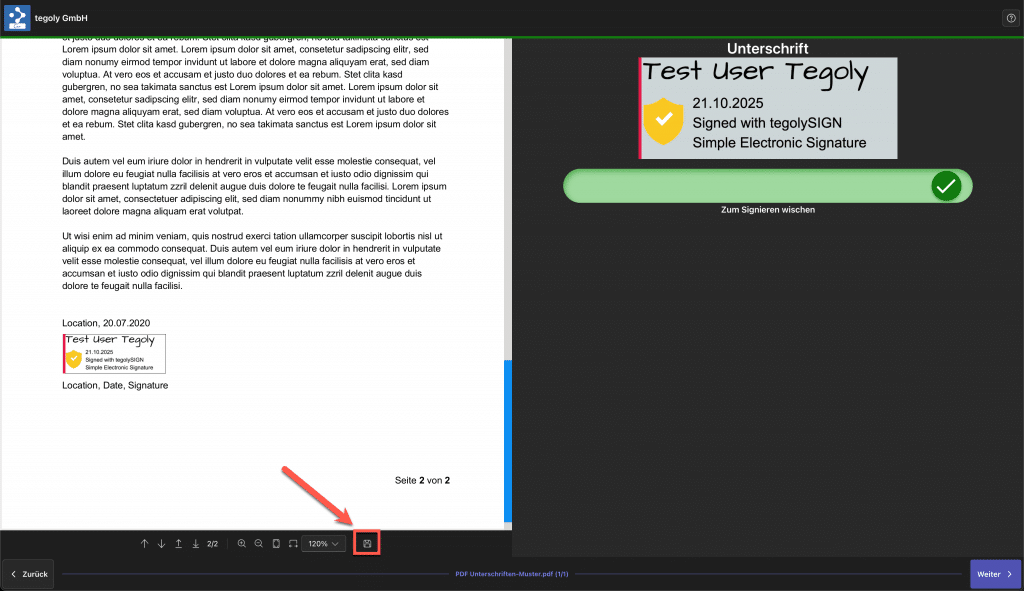Fit the page to viewer width
This screenshot has height=591, width=1024.
click(292, 544)
